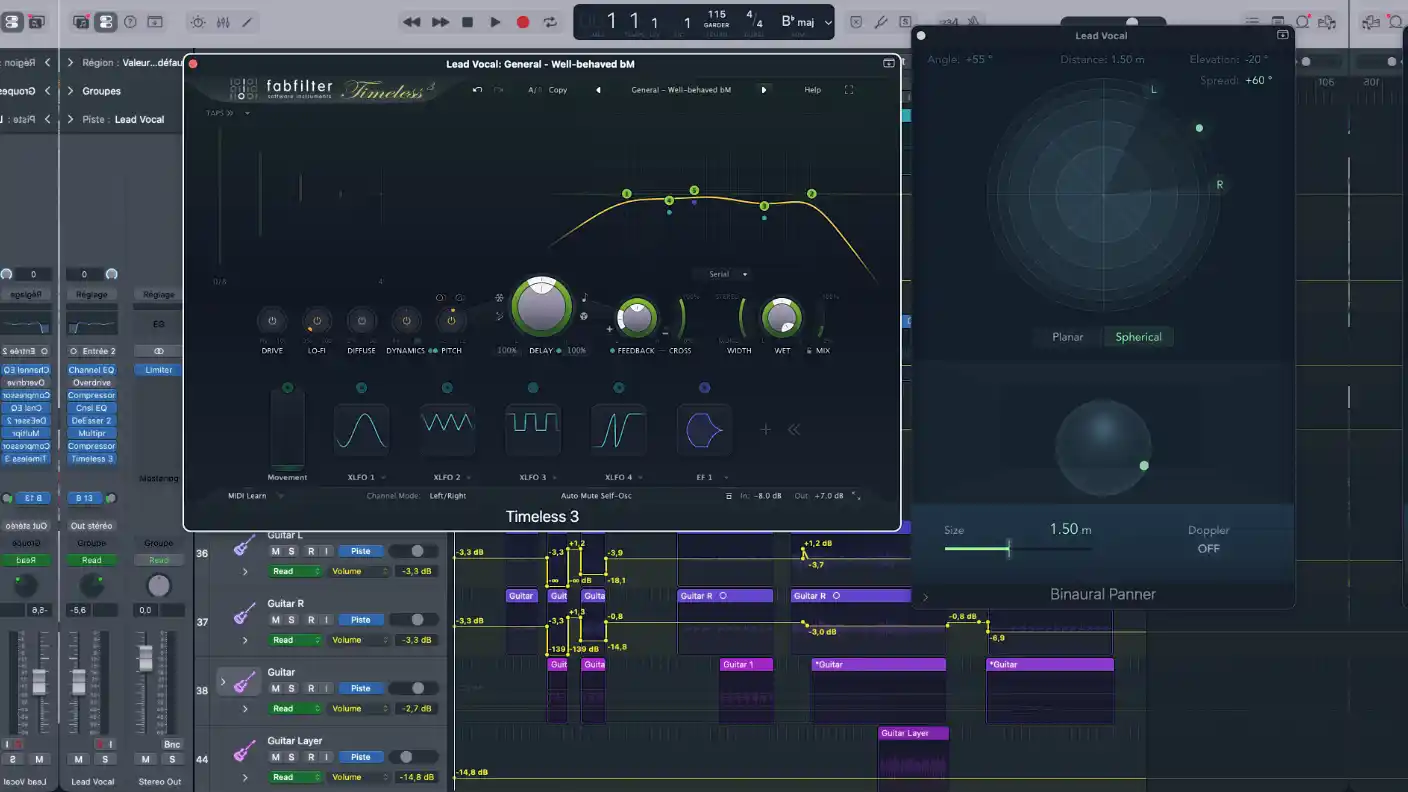Toggle the DYNAMICS power button
This screenshot has width=1408, height=792.
click(x=406, y=321)
